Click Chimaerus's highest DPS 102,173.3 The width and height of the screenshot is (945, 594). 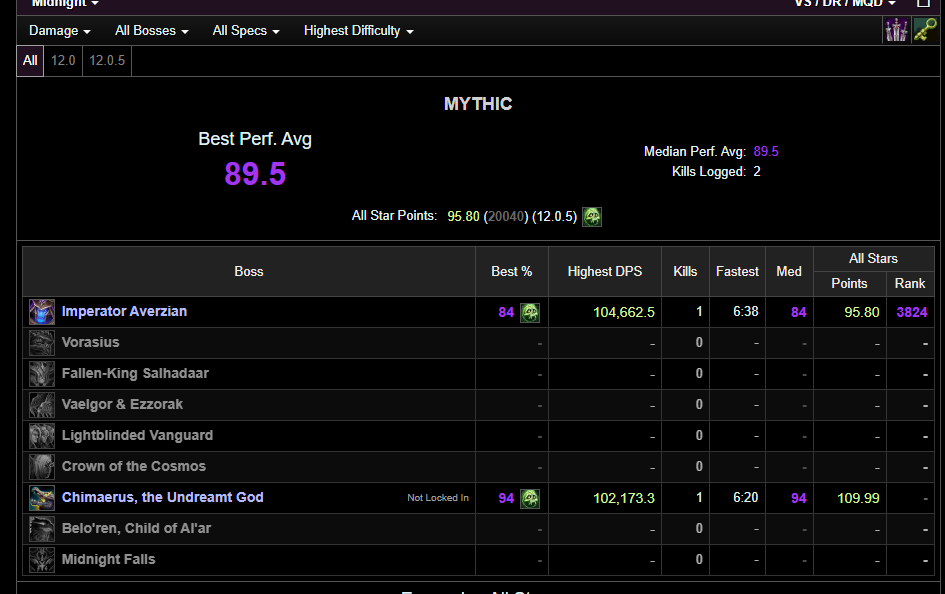(624, 499)
